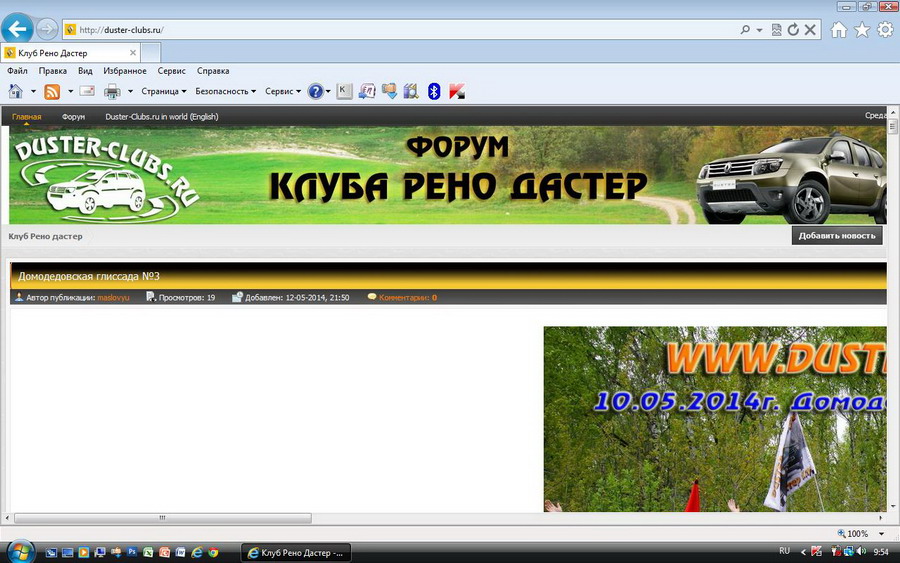Image resolution: width=900 pixels, height=563 pixels.
Task: Open Favorites via the star icon
Action: point(862,30)
